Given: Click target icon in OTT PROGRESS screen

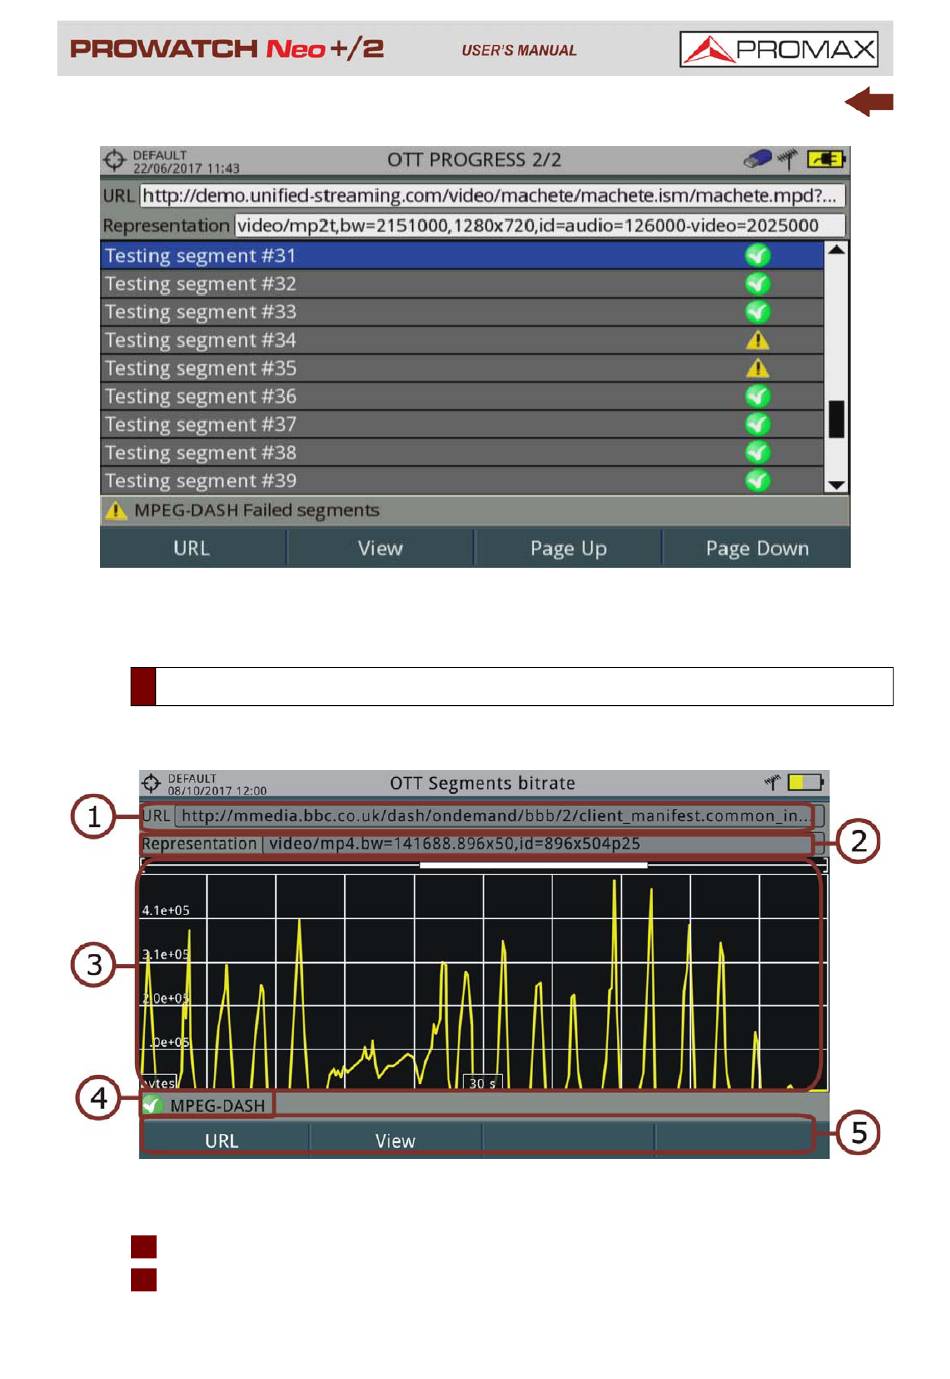Looking at the screenshot, I should point(115,160).
